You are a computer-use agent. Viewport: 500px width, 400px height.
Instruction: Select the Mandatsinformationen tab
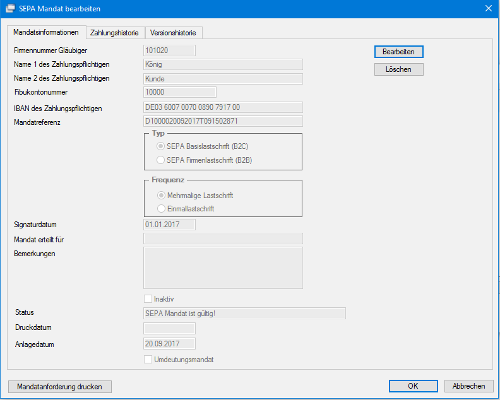(x=46, y=32)
